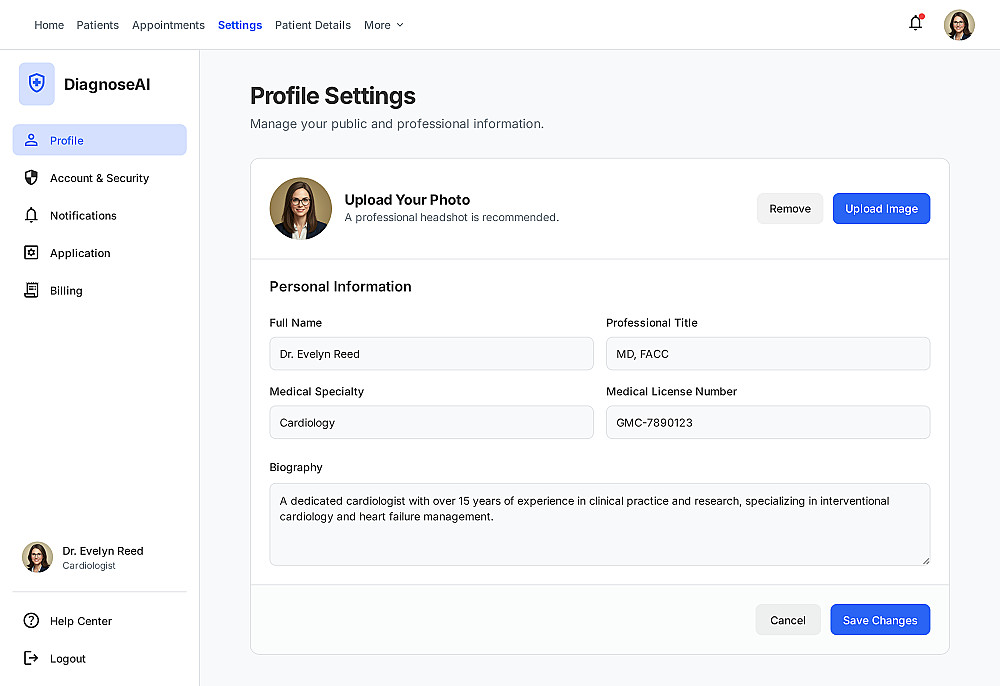Image resolution: width=1000 pixels, height=686 pixels.
Task: Click the profile headshot thumbnail
Action: [301, 209]
